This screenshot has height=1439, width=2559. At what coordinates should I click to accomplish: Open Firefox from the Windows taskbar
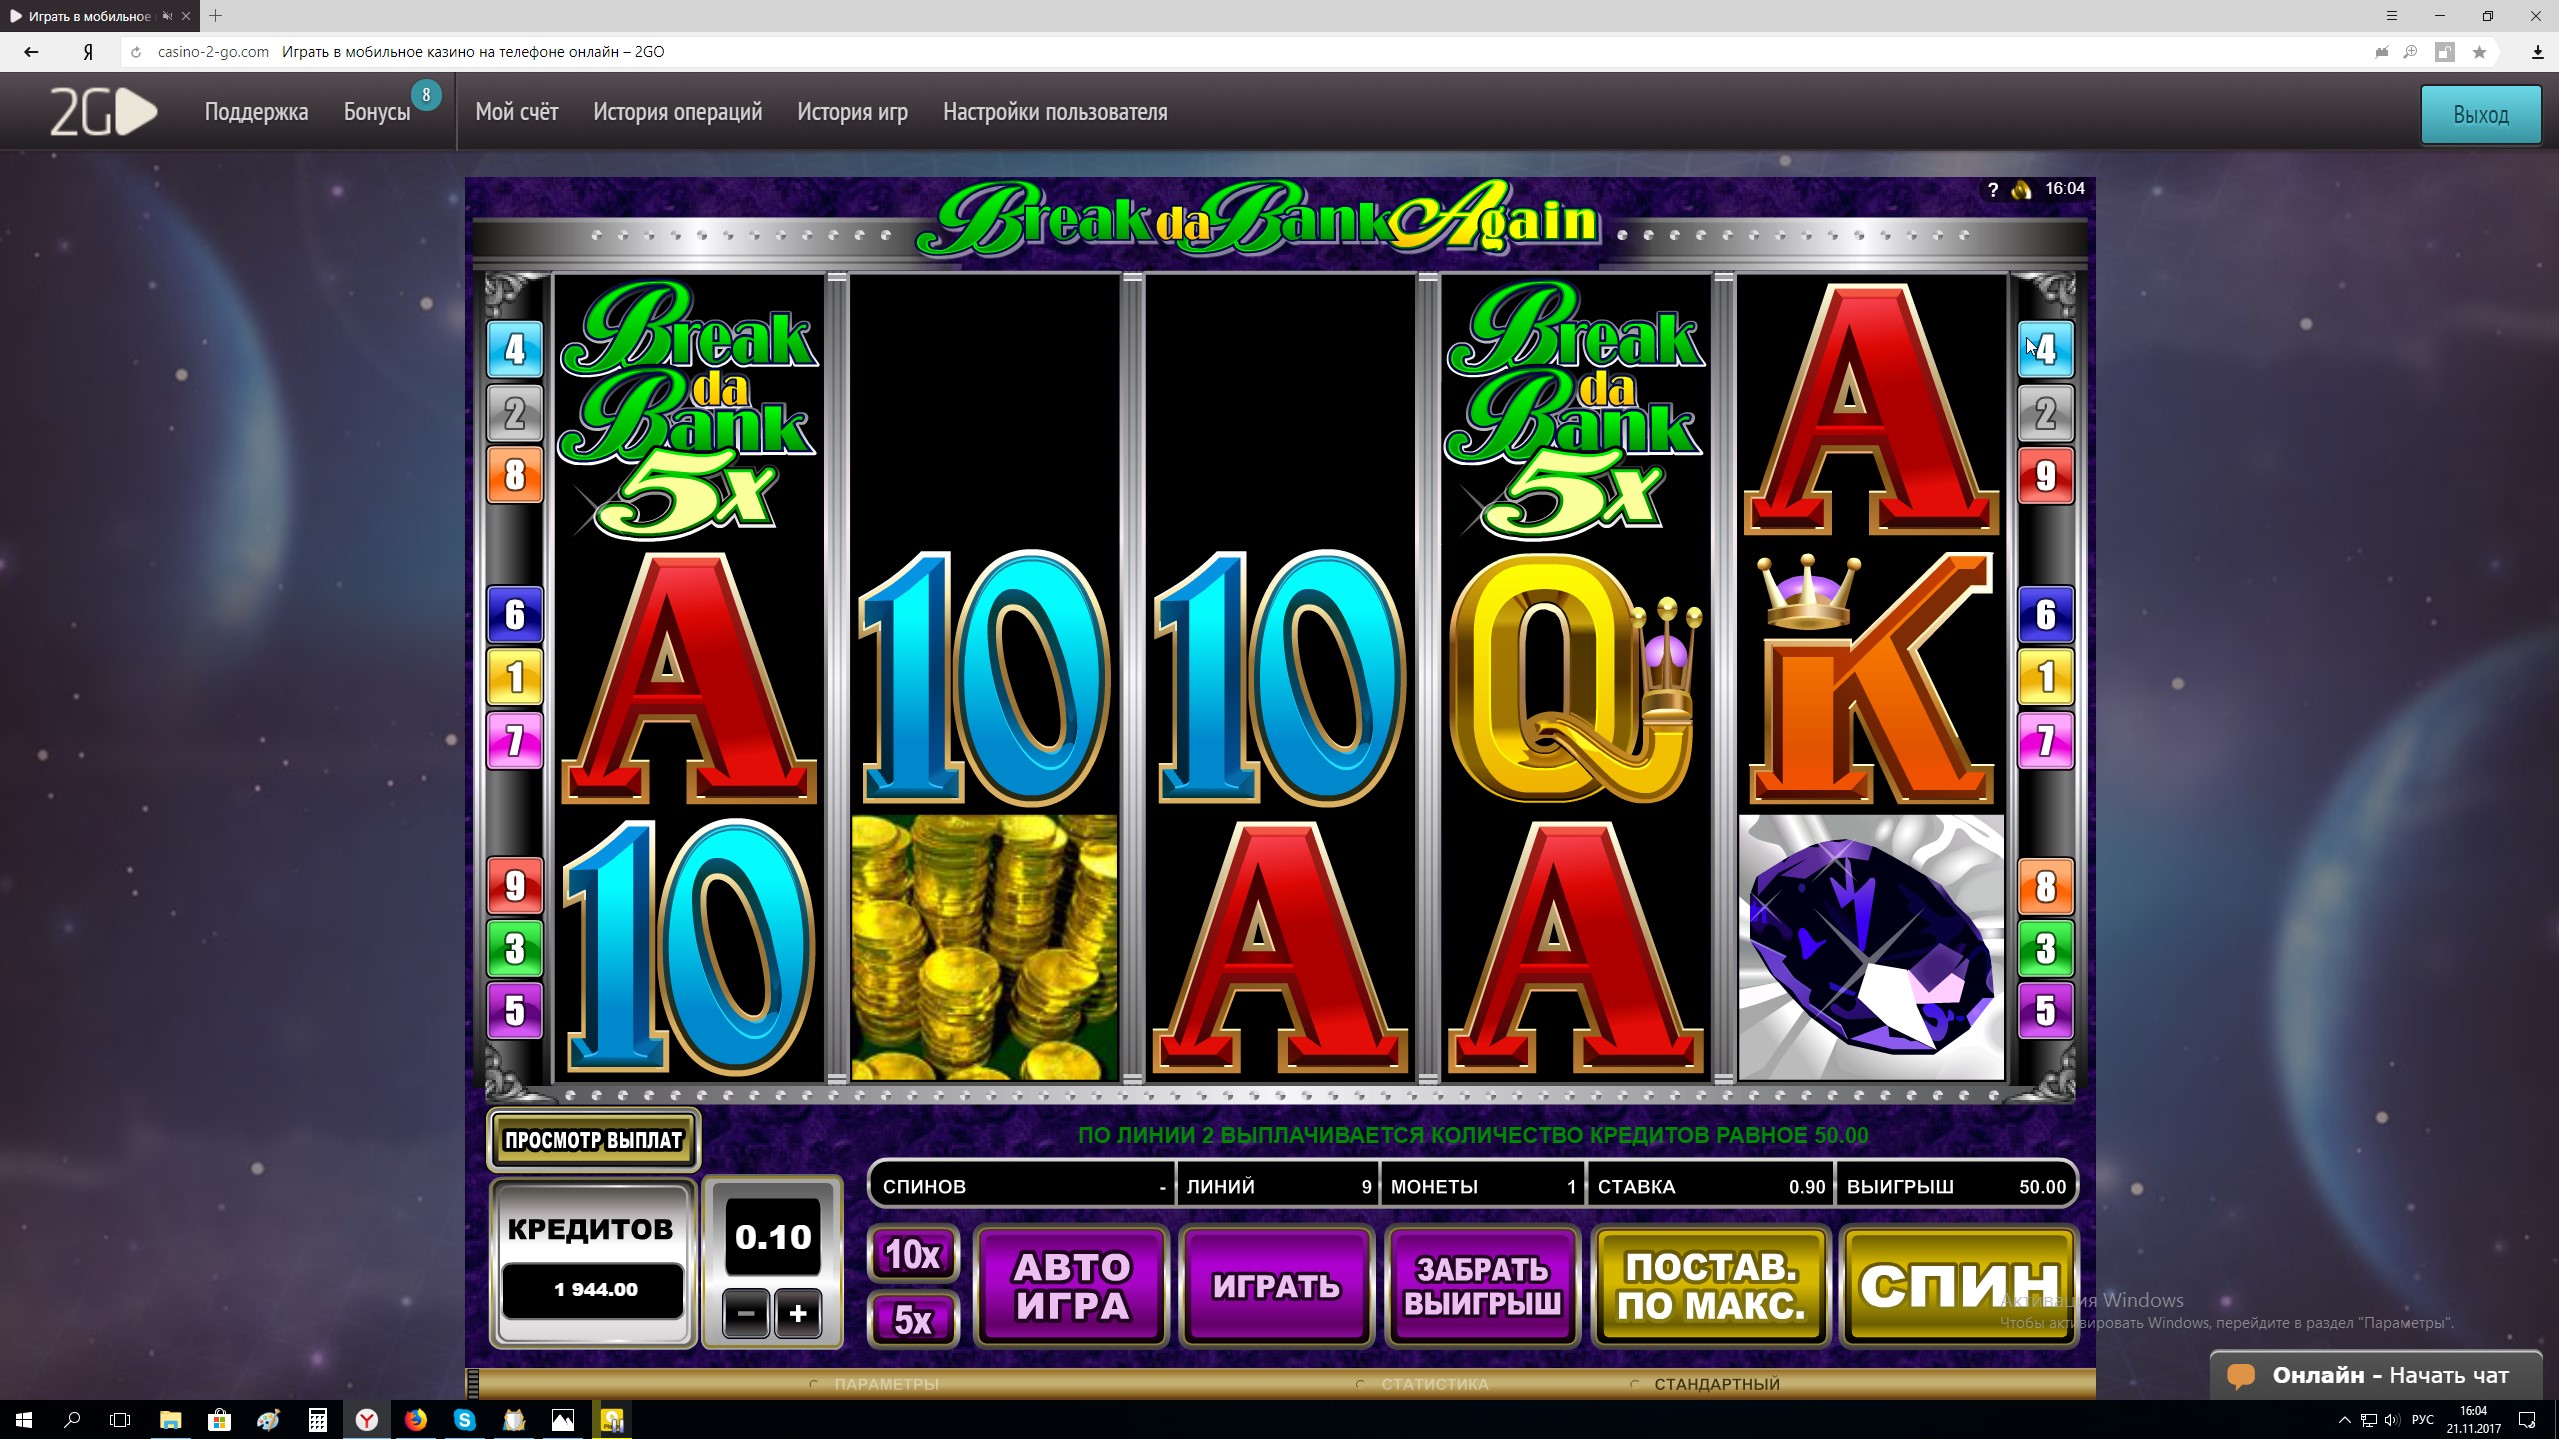coord(415,1419)
